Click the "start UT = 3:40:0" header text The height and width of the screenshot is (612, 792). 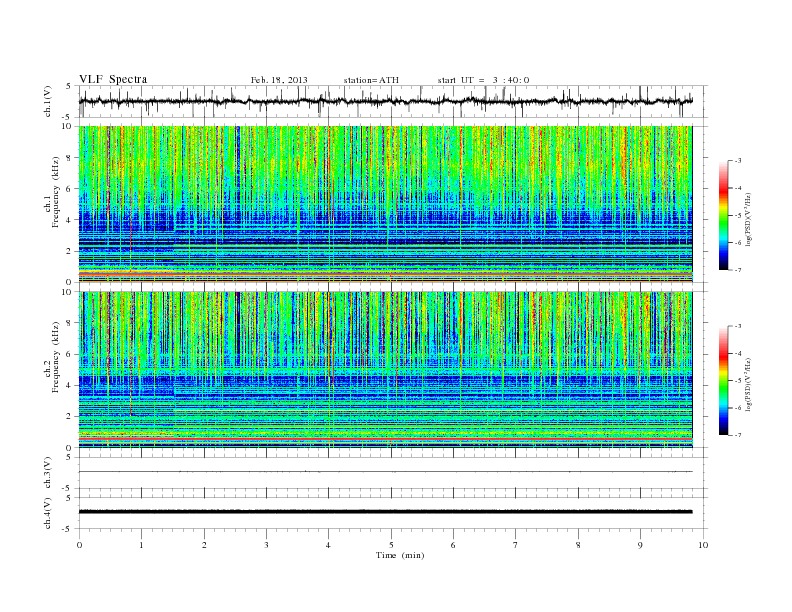pos(483,80)
